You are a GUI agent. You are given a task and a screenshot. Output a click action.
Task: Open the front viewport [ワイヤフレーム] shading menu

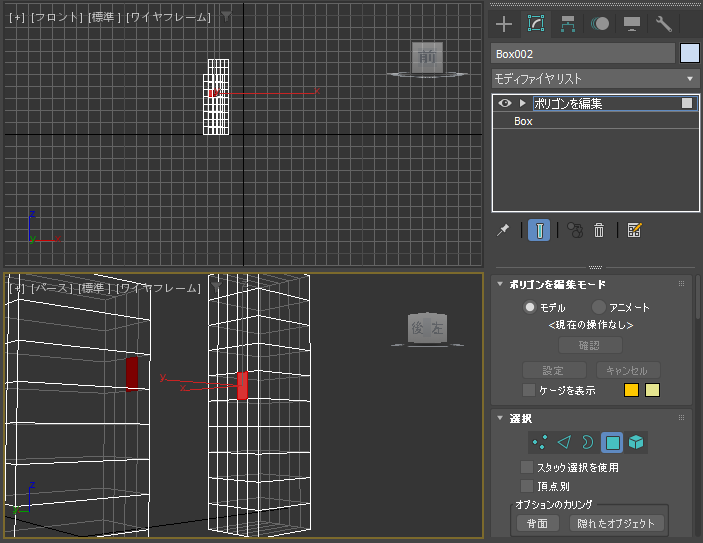169,17
